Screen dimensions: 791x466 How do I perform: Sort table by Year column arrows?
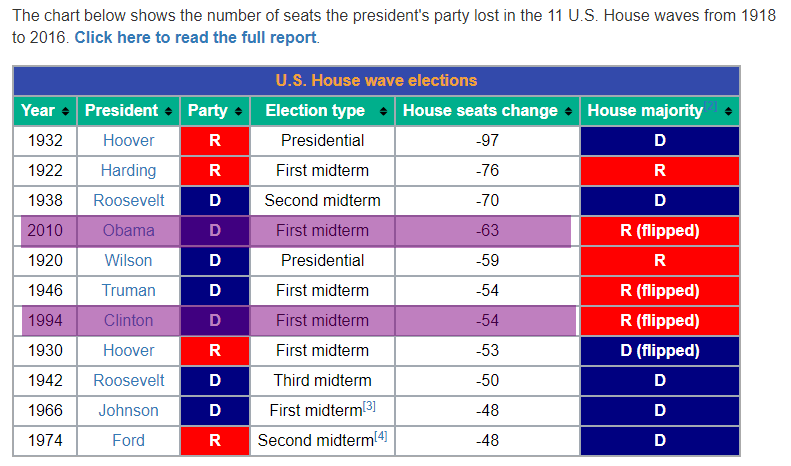66,111
